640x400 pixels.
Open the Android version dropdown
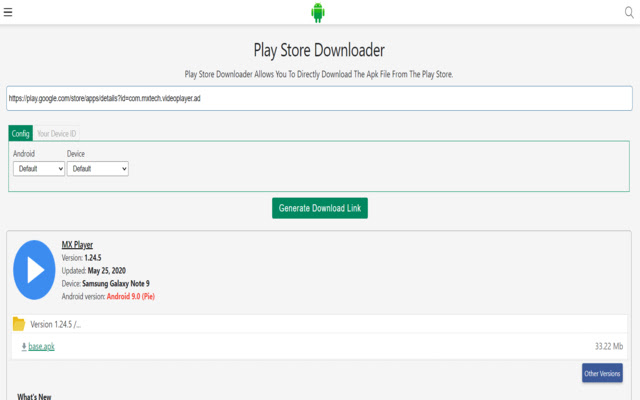tap(39, 169)
